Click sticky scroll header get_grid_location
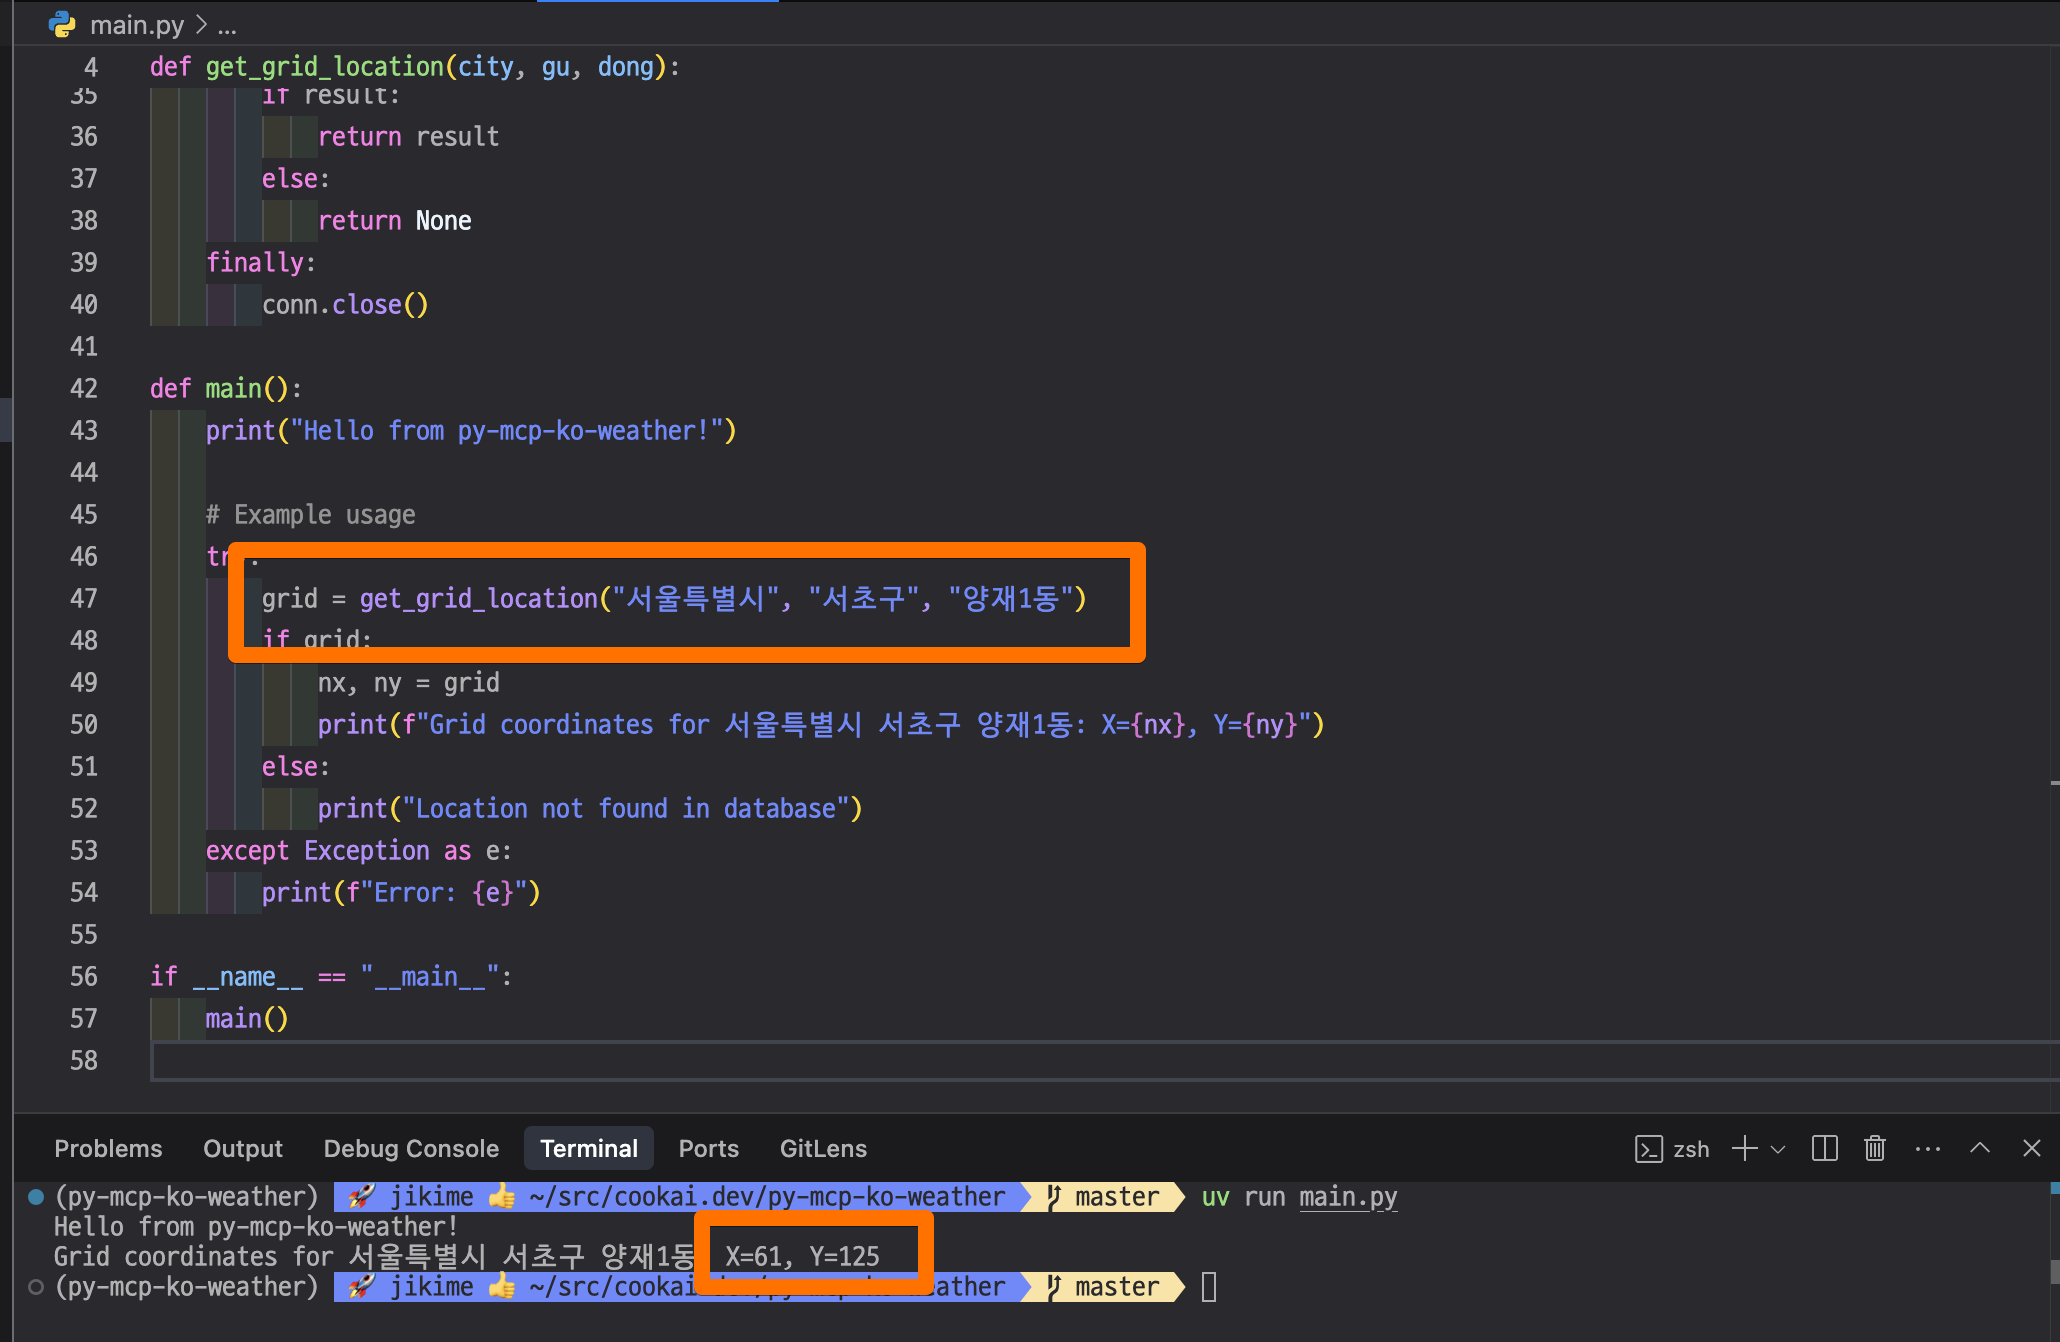Image resolution: width=2060 pixels, height=1342 pixels. pos(324,67)
